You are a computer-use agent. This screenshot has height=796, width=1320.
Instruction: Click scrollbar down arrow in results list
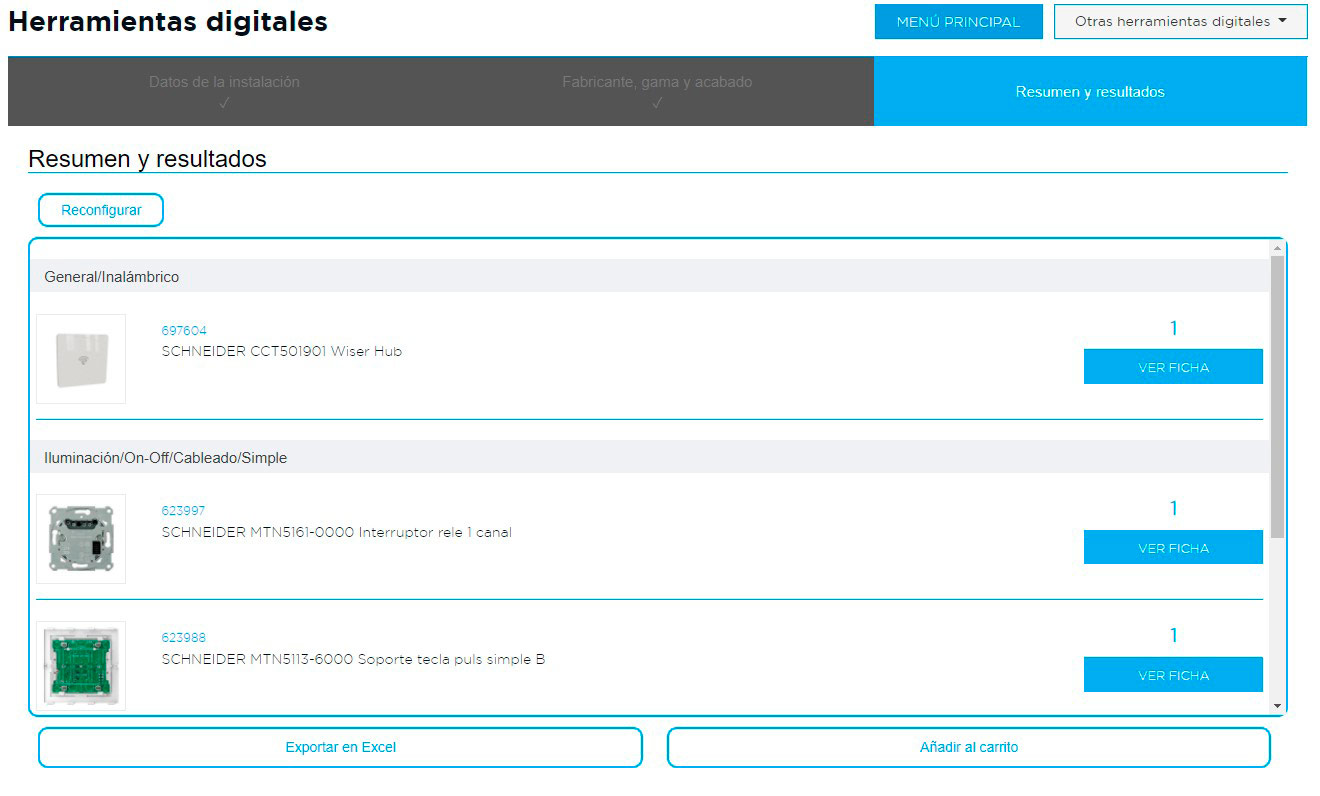pos(1277,706)
